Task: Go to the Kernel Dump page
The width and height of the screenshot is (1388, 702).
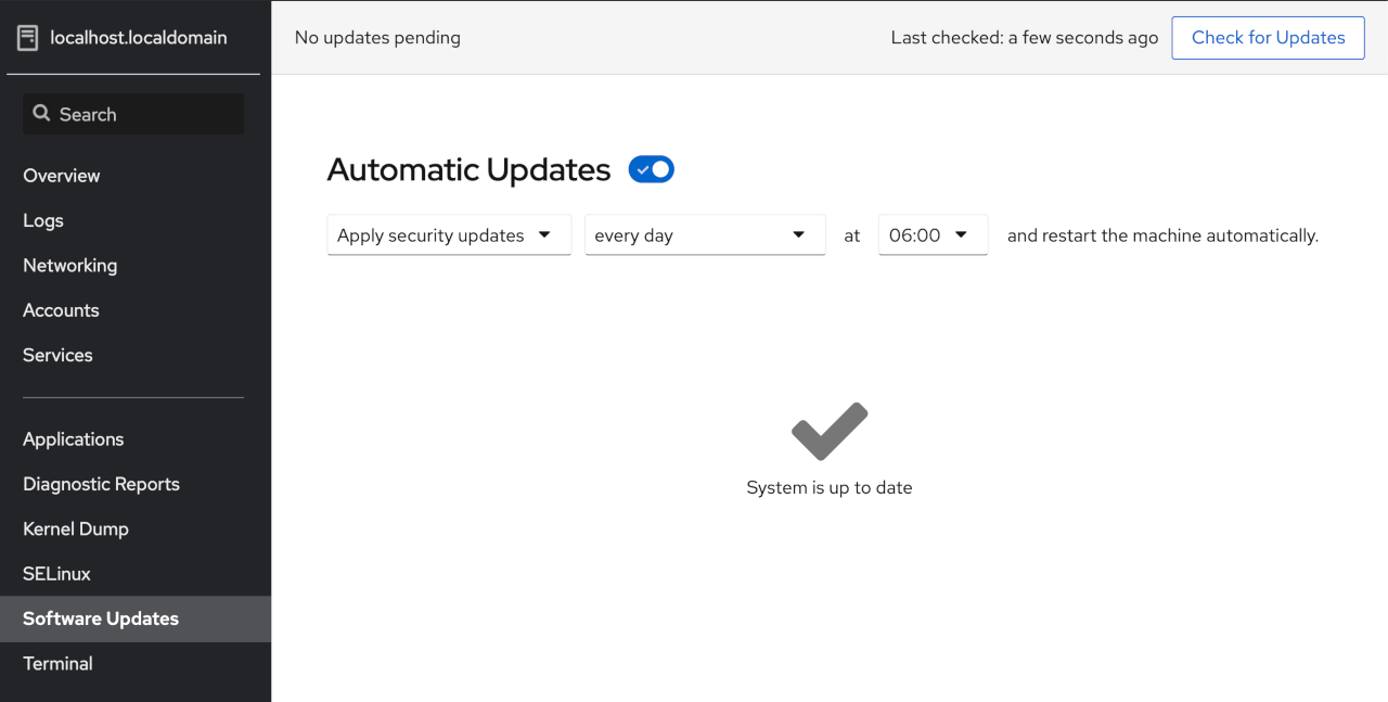Action: click(75, 528)
